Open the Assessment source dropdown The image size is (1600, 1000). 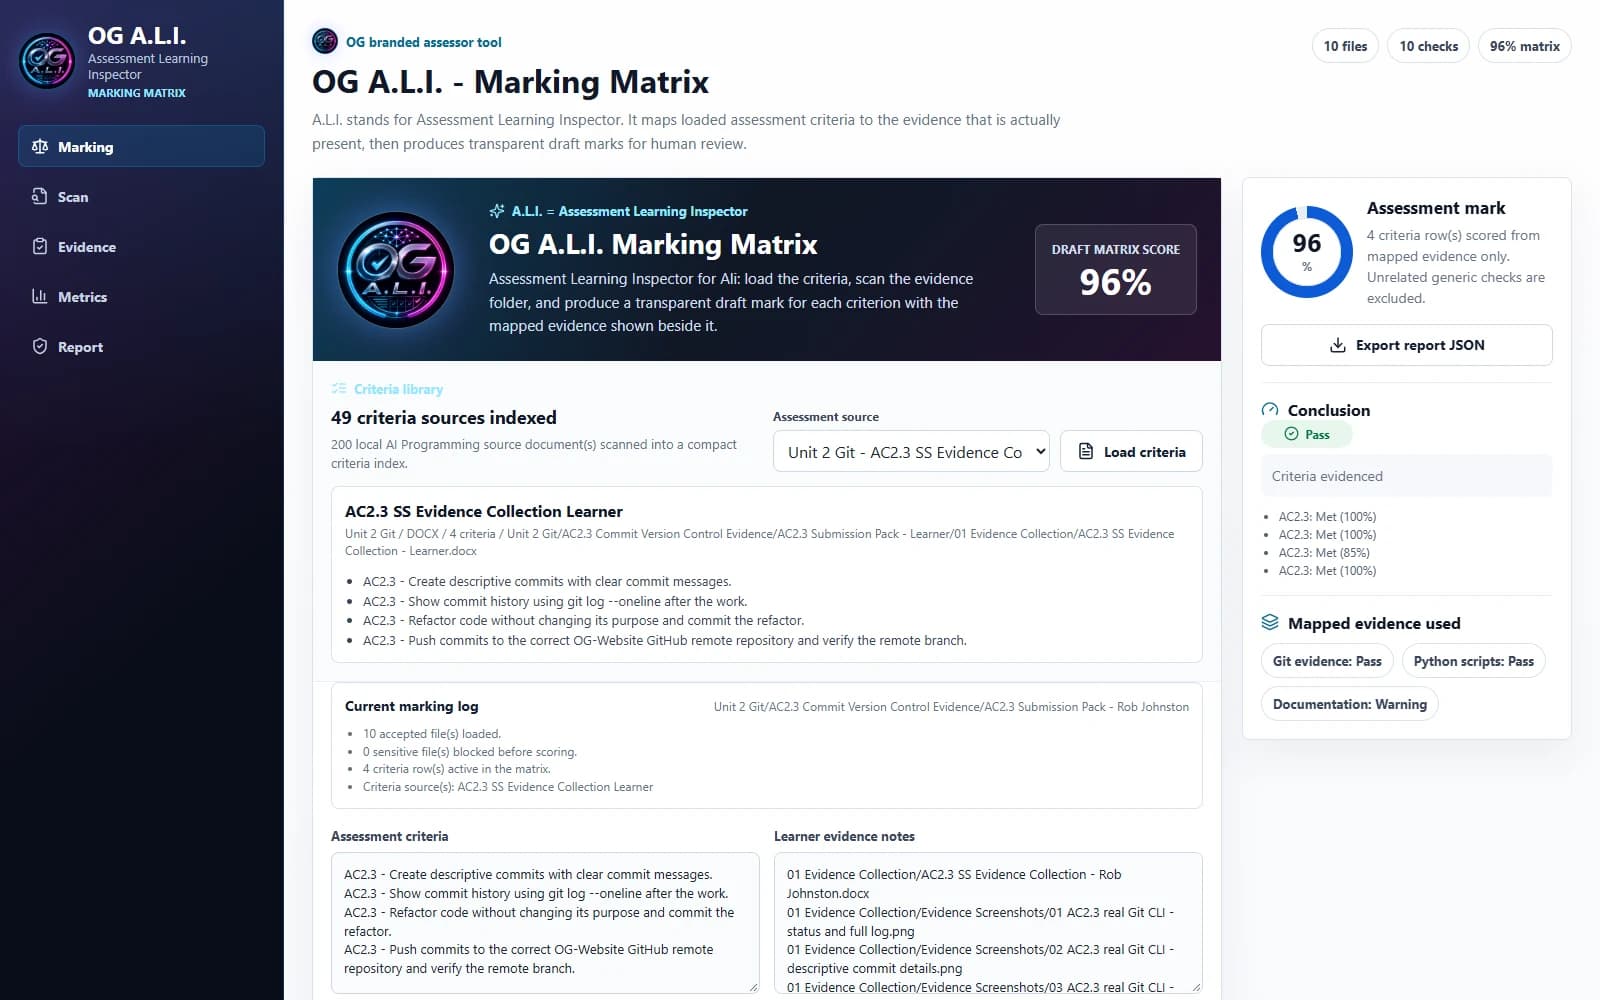(911, 451)
